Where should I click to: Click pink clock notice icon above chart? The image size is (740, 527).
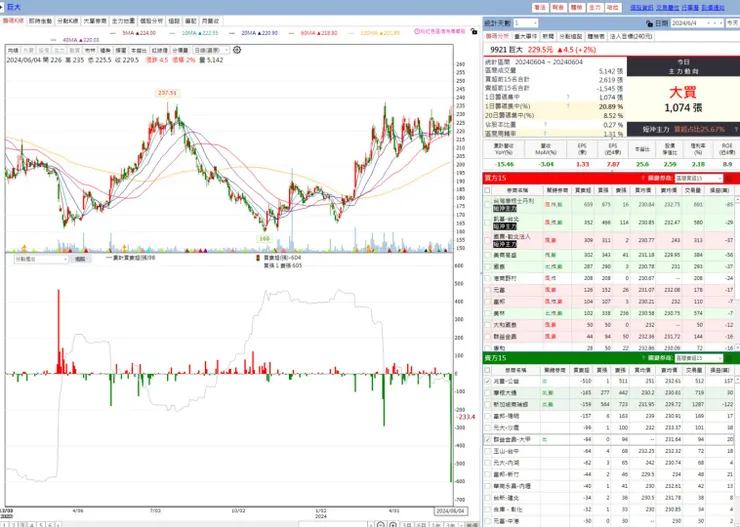[417, 31]
